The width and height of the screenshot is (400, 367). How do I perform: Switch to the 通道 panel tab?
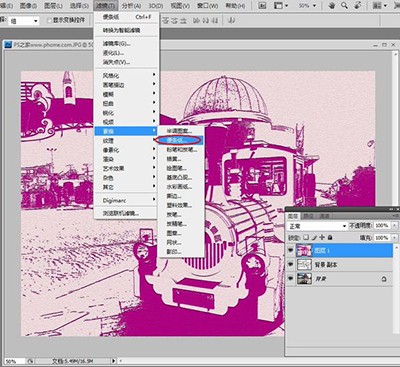tap(324, 216)
